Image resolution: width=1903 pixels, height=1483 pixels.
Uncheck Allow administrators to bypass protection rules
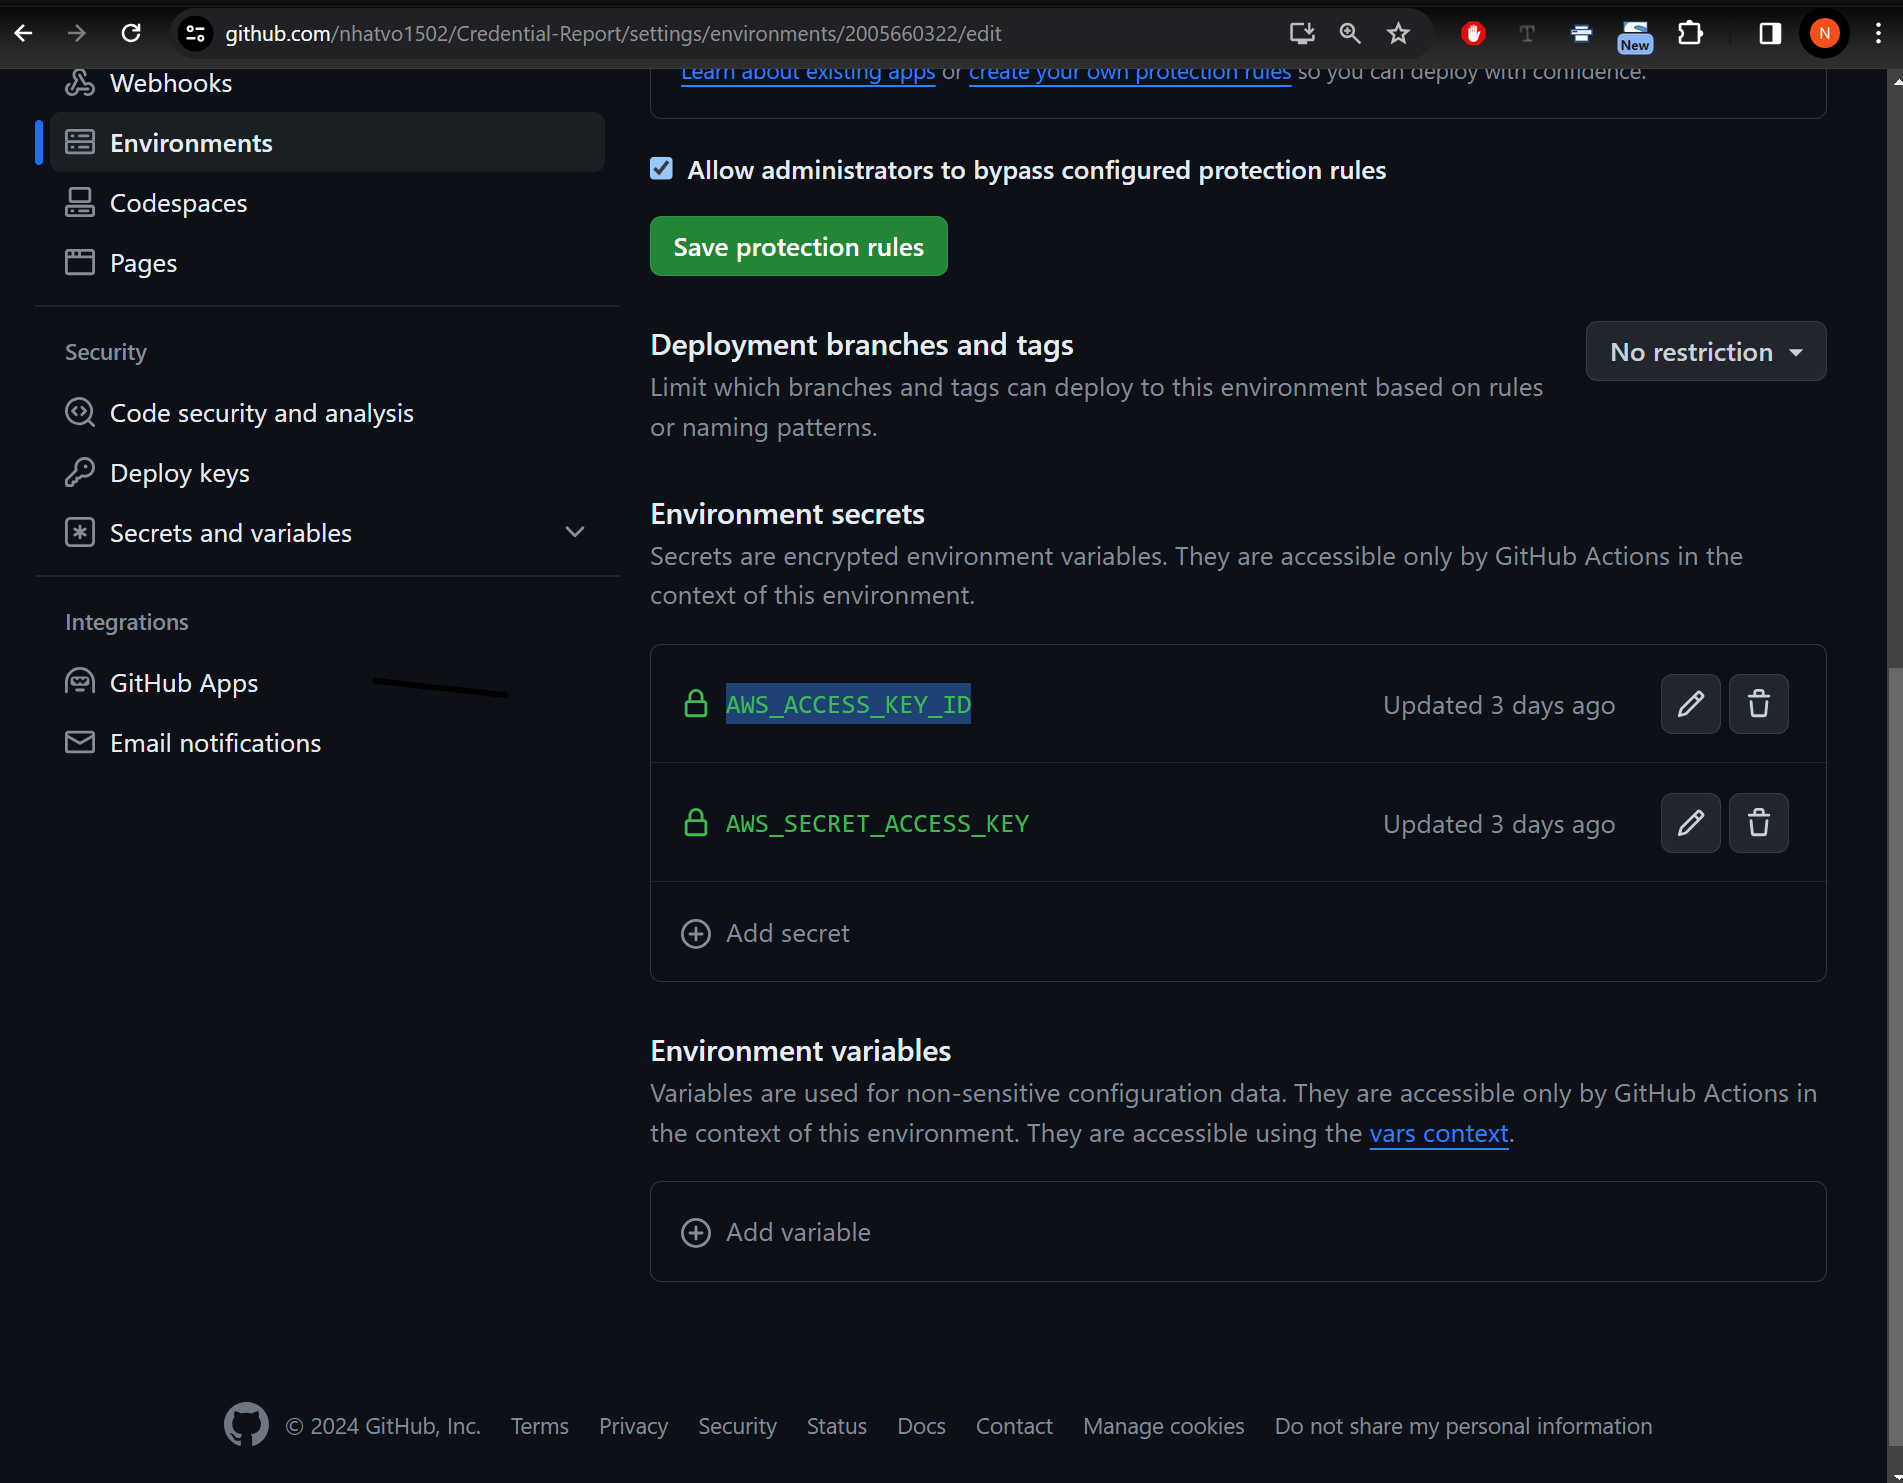coord(661,169)
